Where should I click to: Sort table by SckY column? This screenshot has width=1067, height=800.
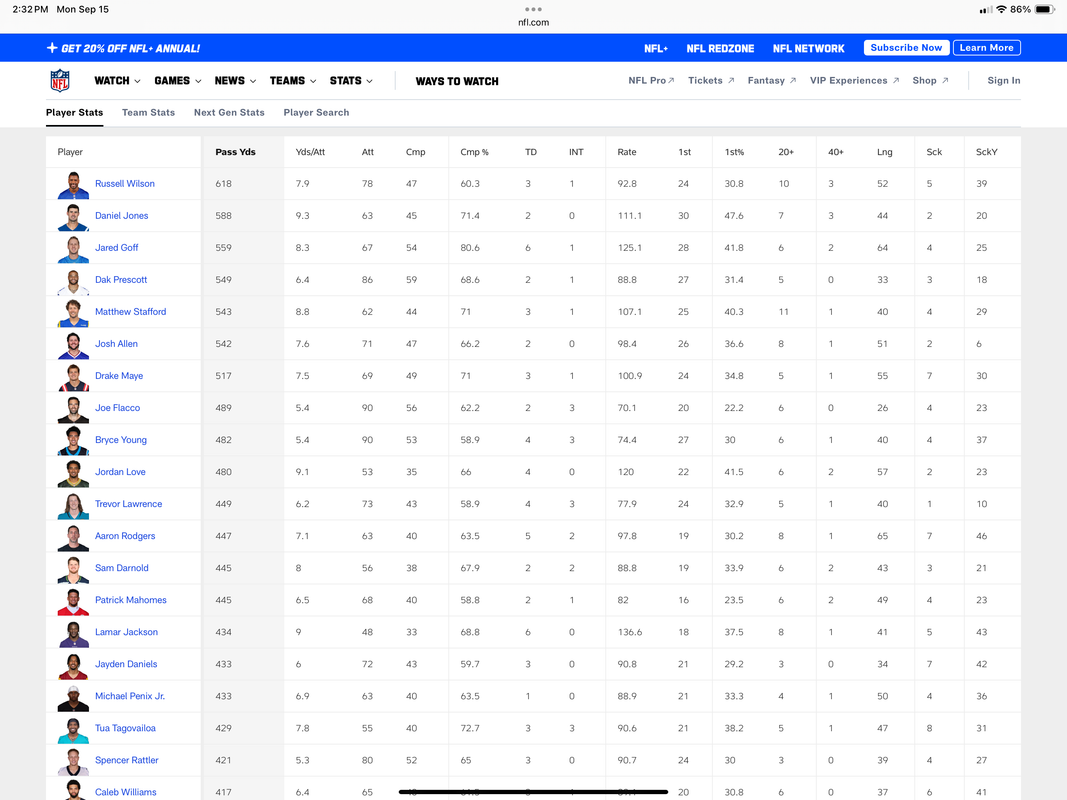coord(986,152)
